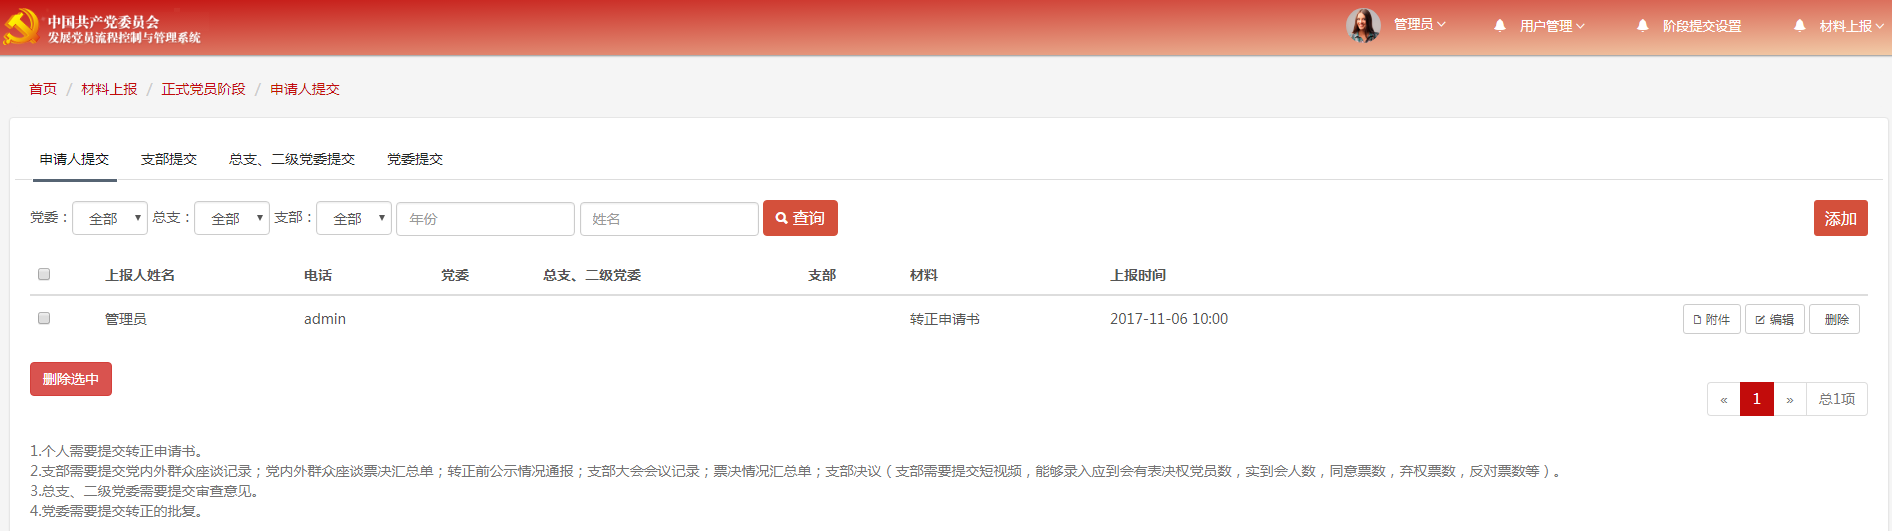Click the 正式党员阶段 breadcrumb link
This screenshot has width=1892, height=531.
coord(204,89)
